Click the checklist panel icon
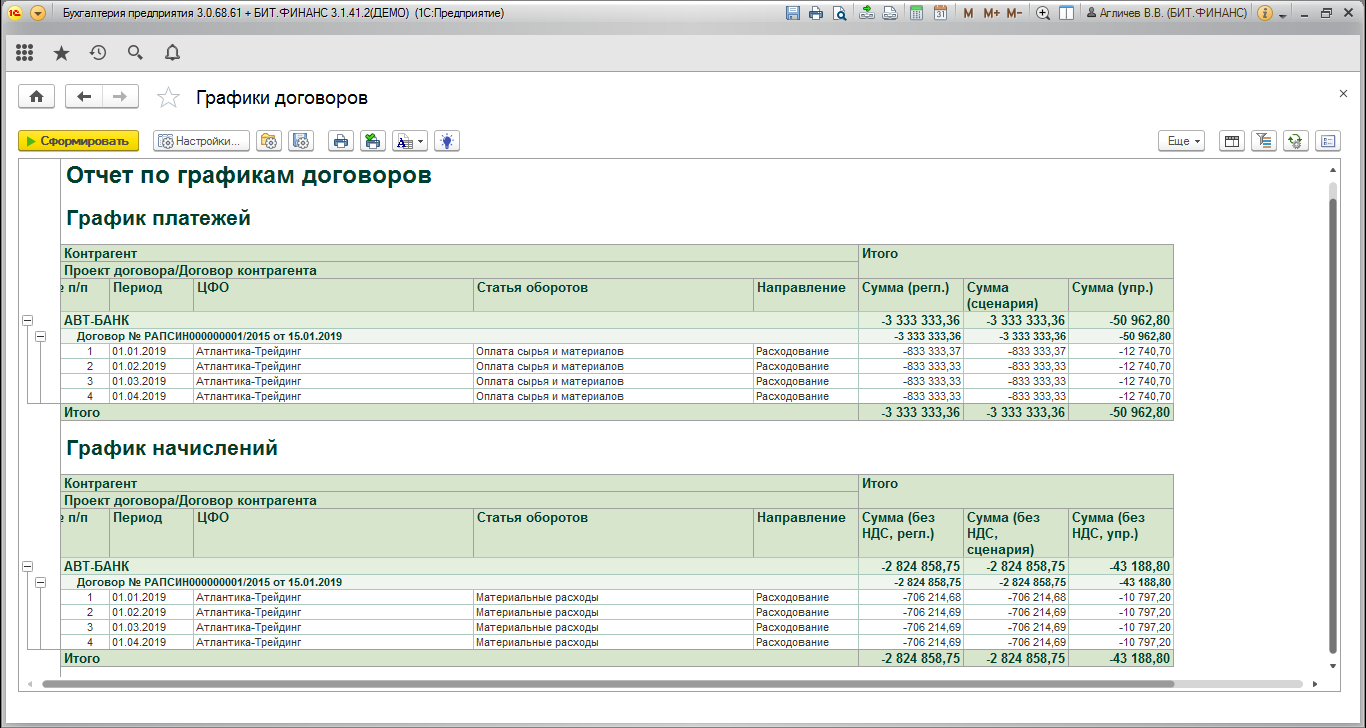Image resolution: width=1366 pixels, height=728 pixels. [x=1328, y=141]
